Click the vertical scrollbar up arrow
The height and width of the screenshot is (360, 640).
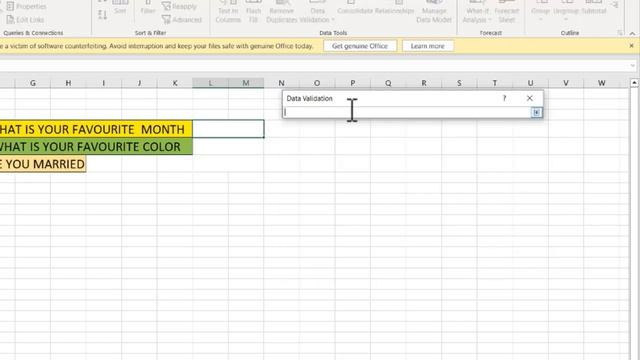pos(634,83)
